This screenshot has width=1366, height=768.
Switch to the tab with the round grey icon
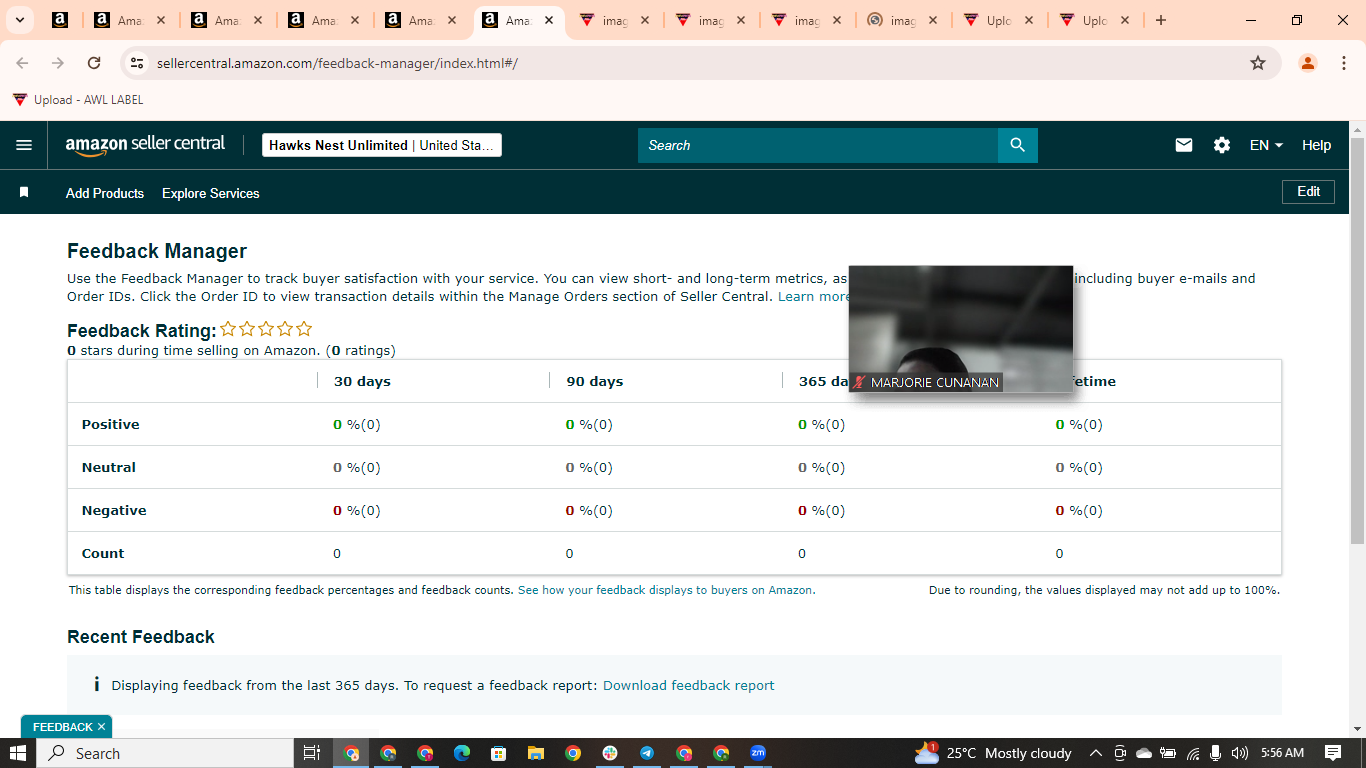[902, 20]
